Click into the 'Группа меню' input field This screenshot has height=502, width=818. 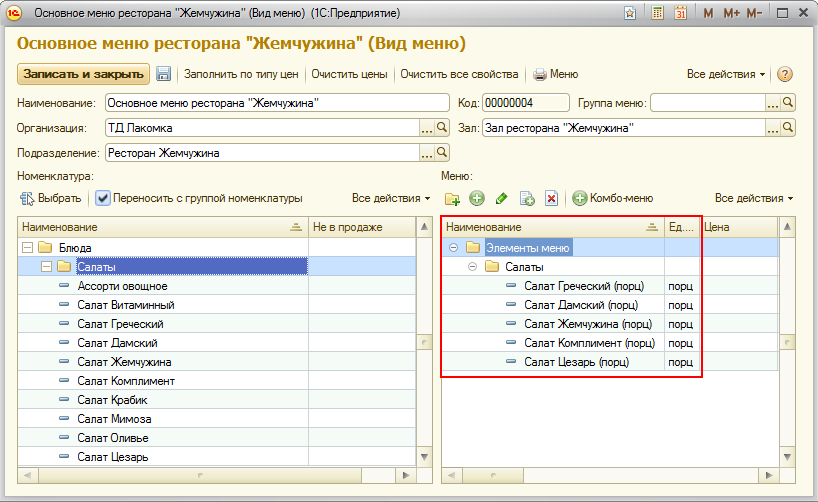coord(708,103)
